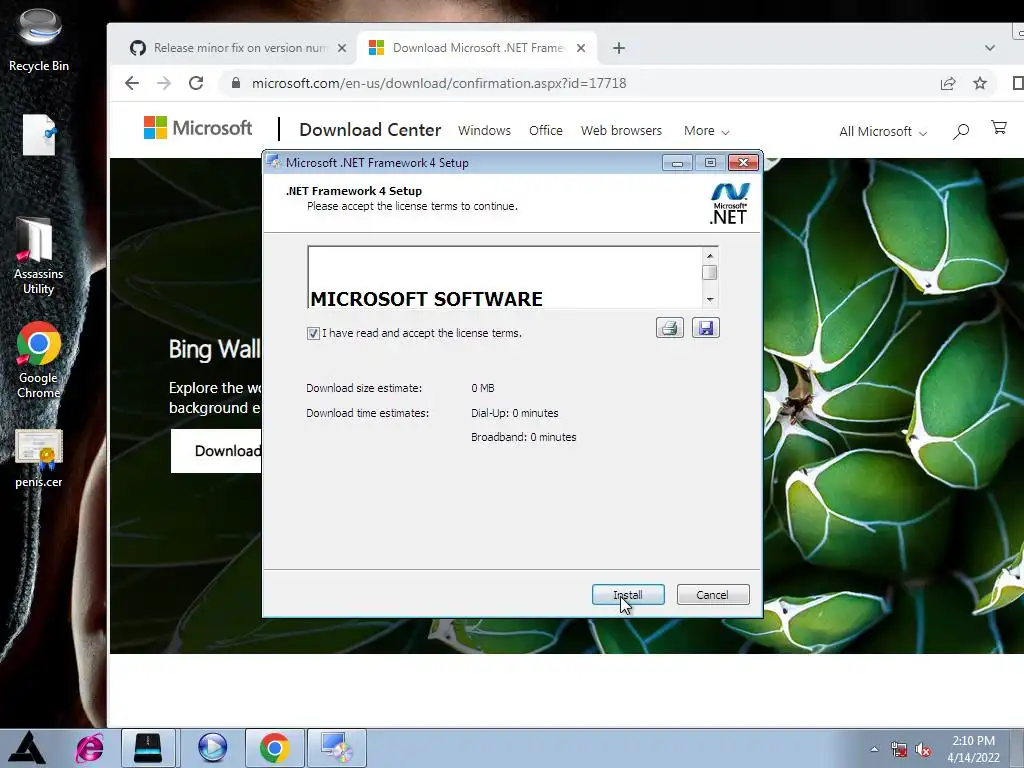Viewport: 1024px width, 768px height.
Task: Save the license terms with floppy icon
Action: pyautogui.click(x=705, y=328)
